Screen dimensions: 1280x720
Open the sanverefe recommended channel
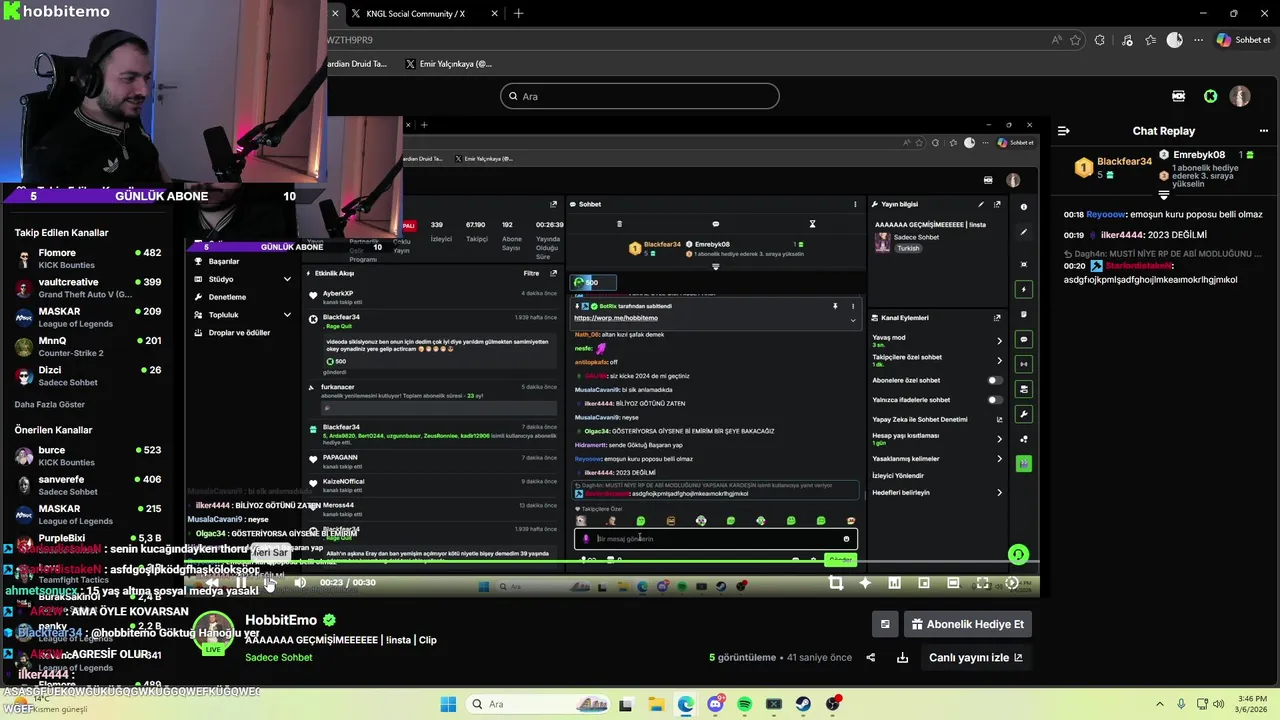tap(88, 485)
